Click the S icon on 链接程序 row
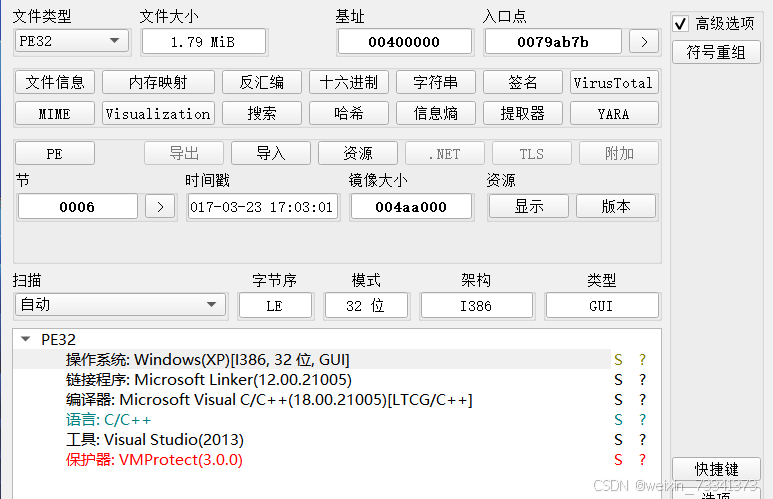The height and width of the screenshot is (499, 773). (x=618, y=380)
